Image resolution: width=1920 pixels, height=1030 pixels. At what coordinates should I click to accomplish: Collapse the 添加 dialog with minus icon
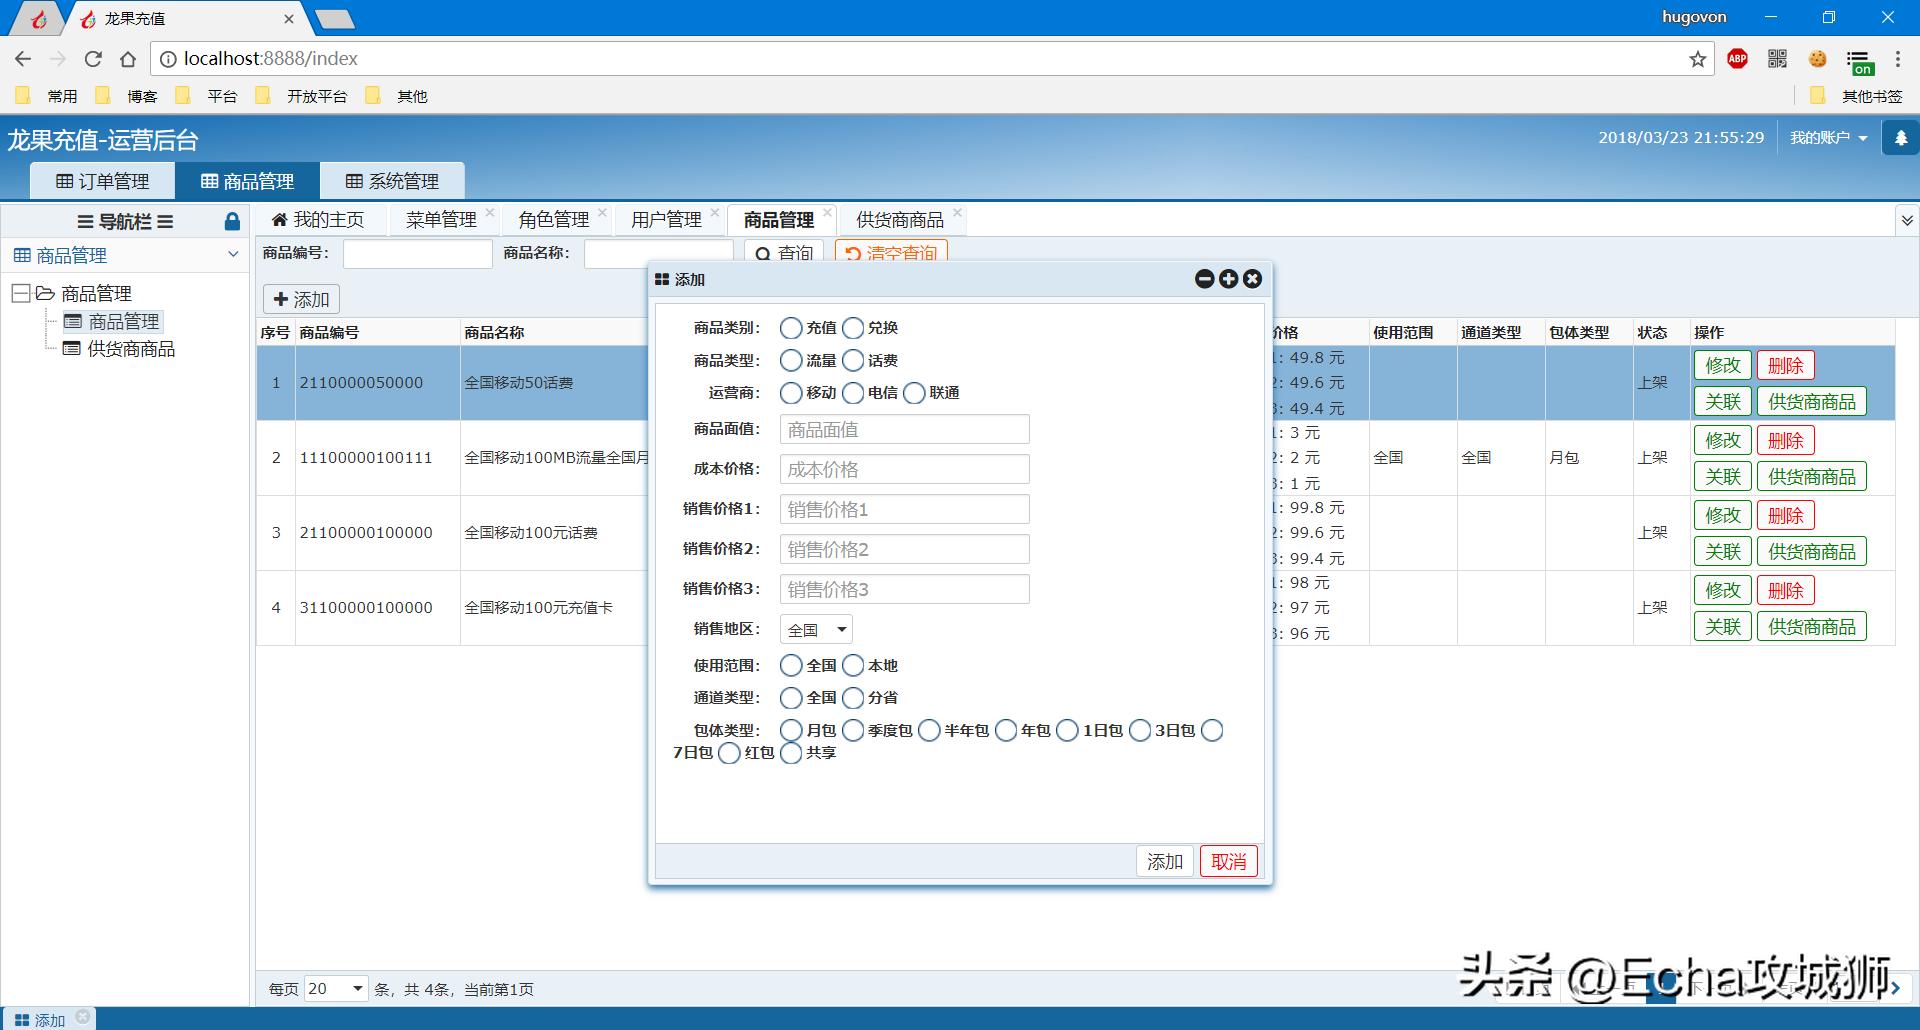point(1204,280)
